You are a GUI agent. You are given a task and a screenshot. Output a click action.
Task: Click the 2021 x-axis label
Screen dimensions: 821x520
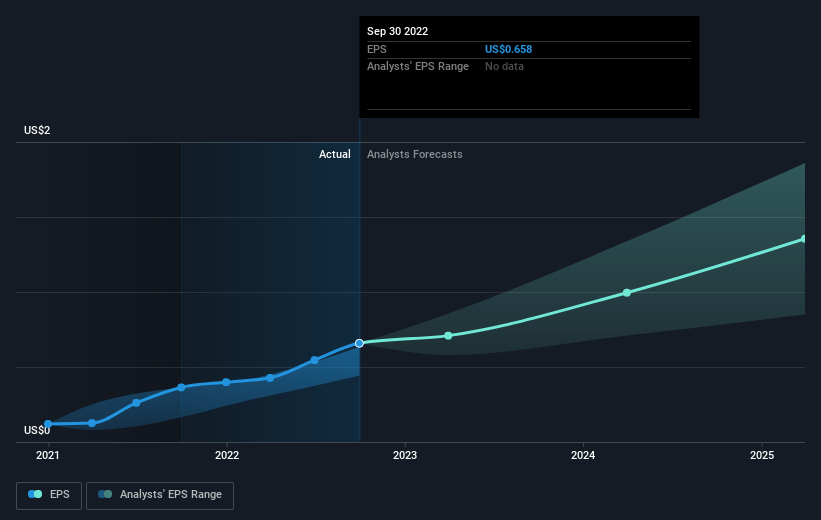coord(48,455)
